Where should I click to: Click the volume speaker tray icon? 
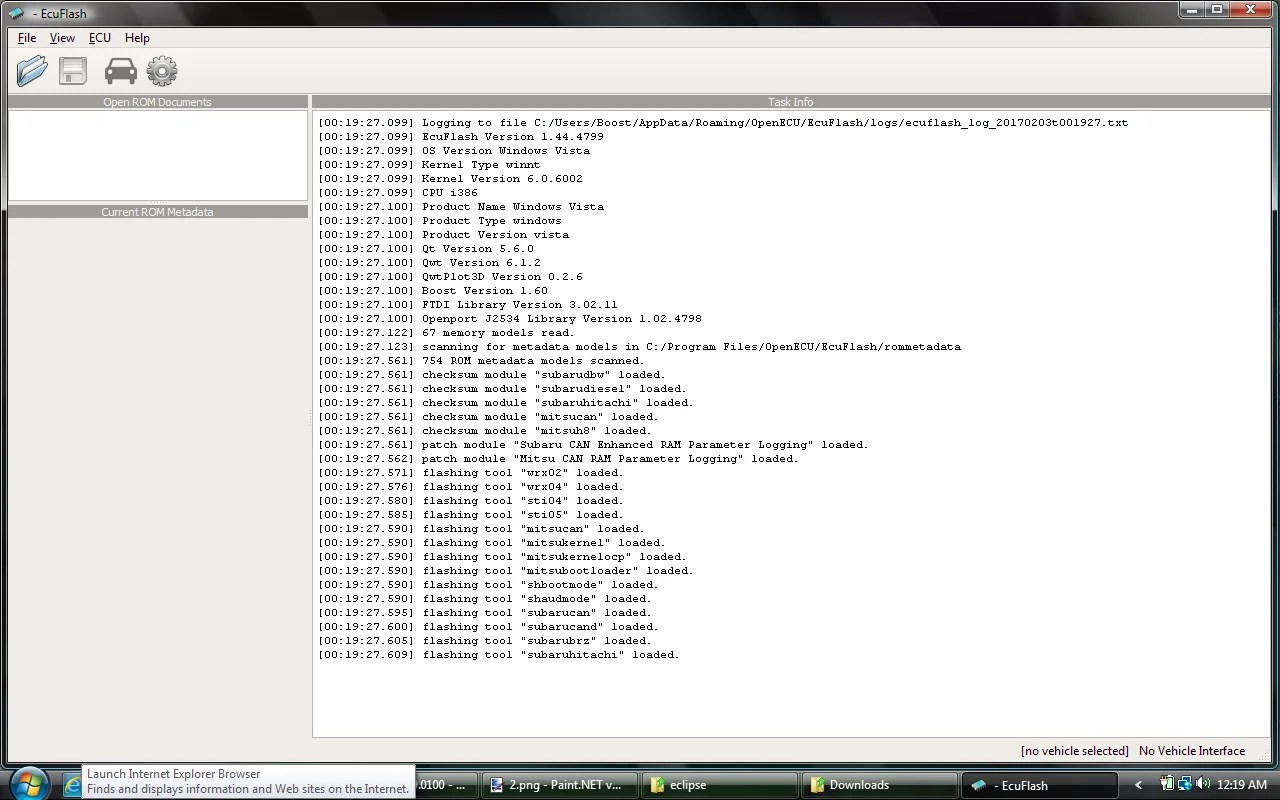1203,784
